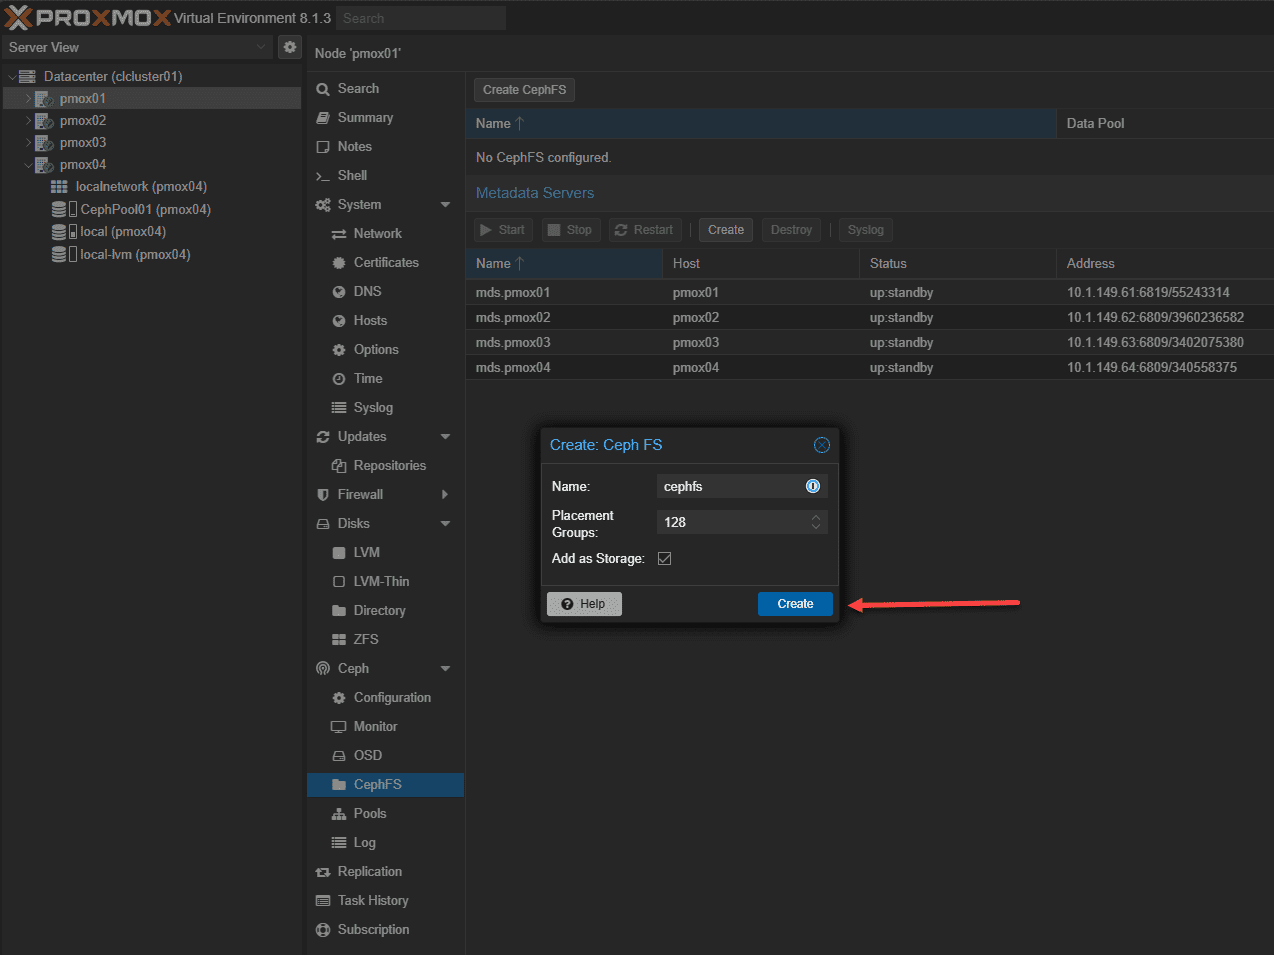The height and width of the screenshot is (955, 1274).
Task: Close the Create Ceph FS dialog
Action: click(x=822, y=445)
